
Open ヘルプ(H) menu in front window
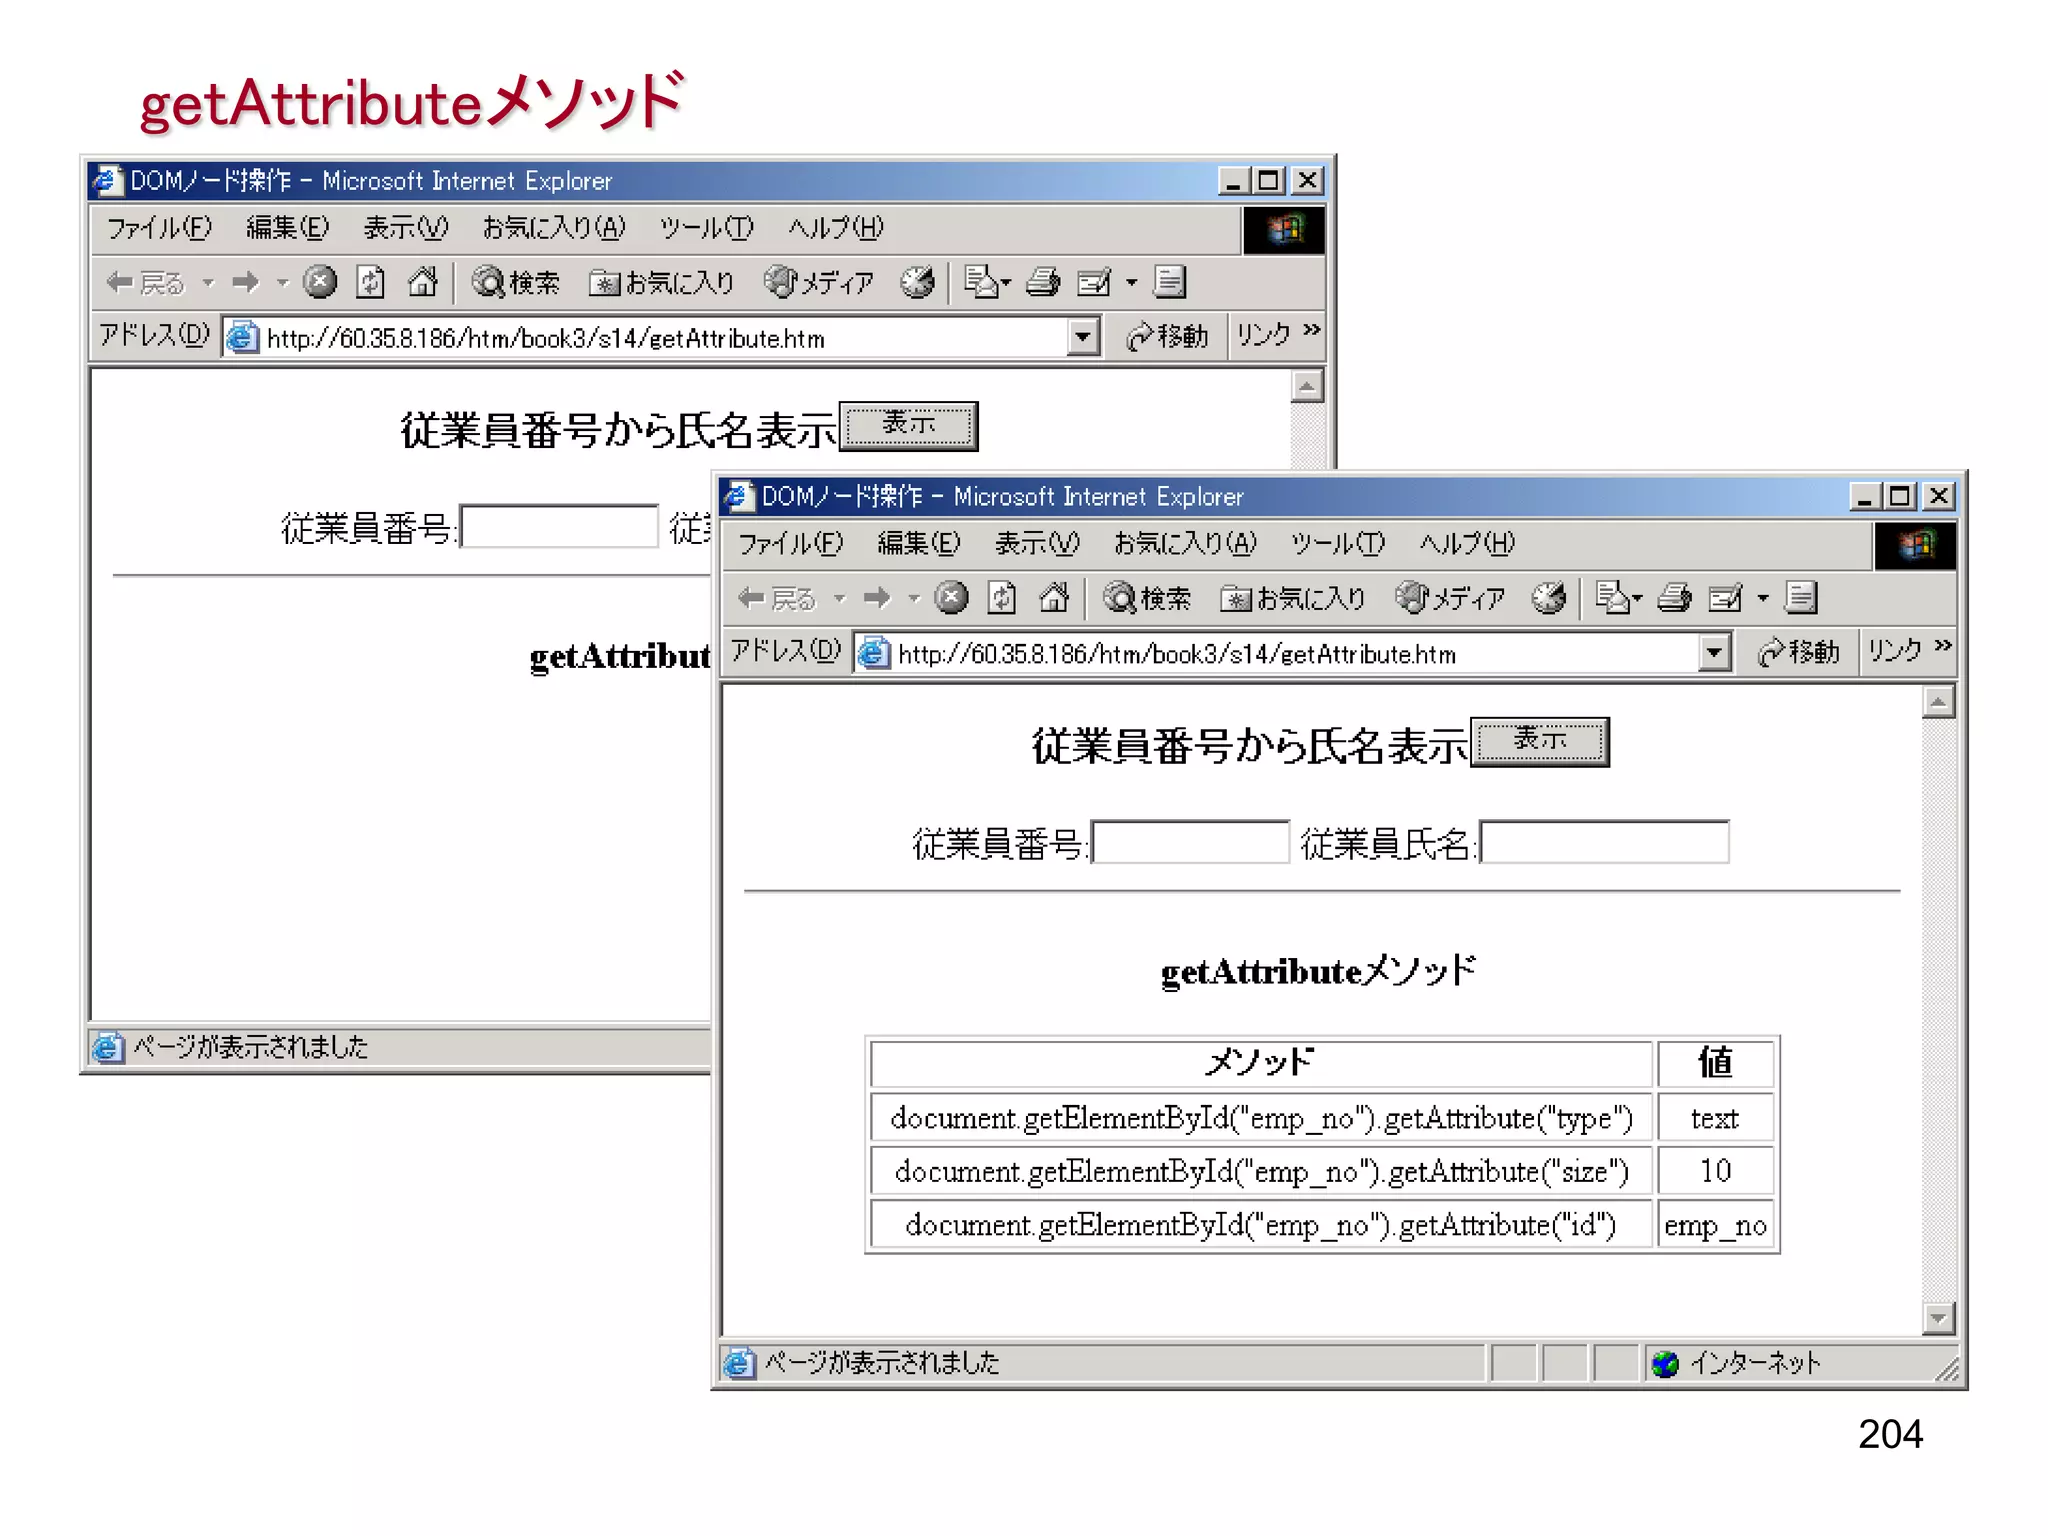coord(1466,543)
